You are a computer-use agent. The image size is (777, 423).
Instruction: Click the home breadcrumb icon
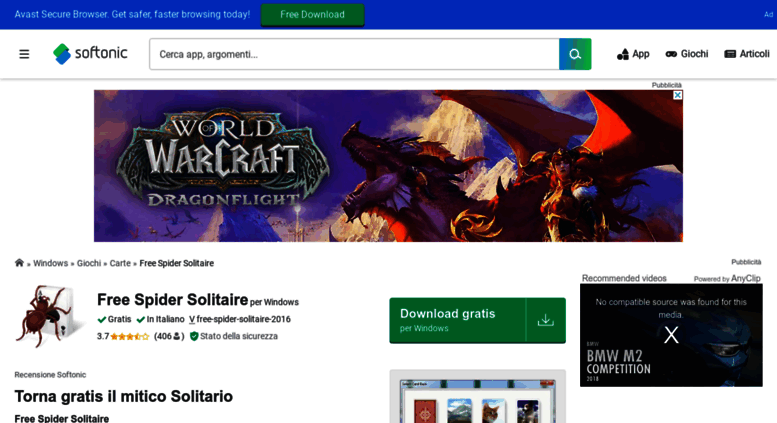coord(19,263)
